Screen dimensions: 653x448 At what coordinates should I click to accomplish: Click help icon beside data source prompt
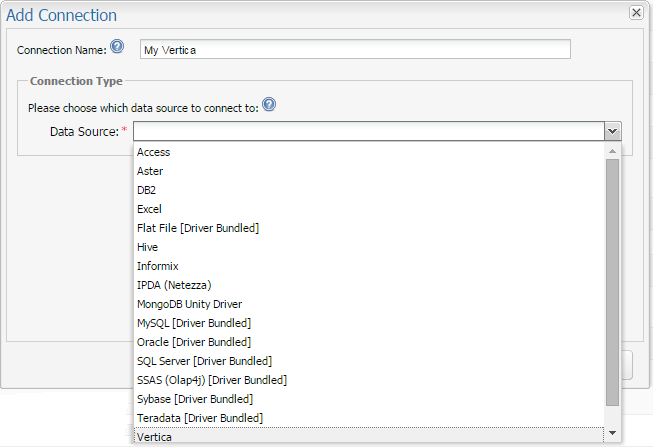coord(269,106)
